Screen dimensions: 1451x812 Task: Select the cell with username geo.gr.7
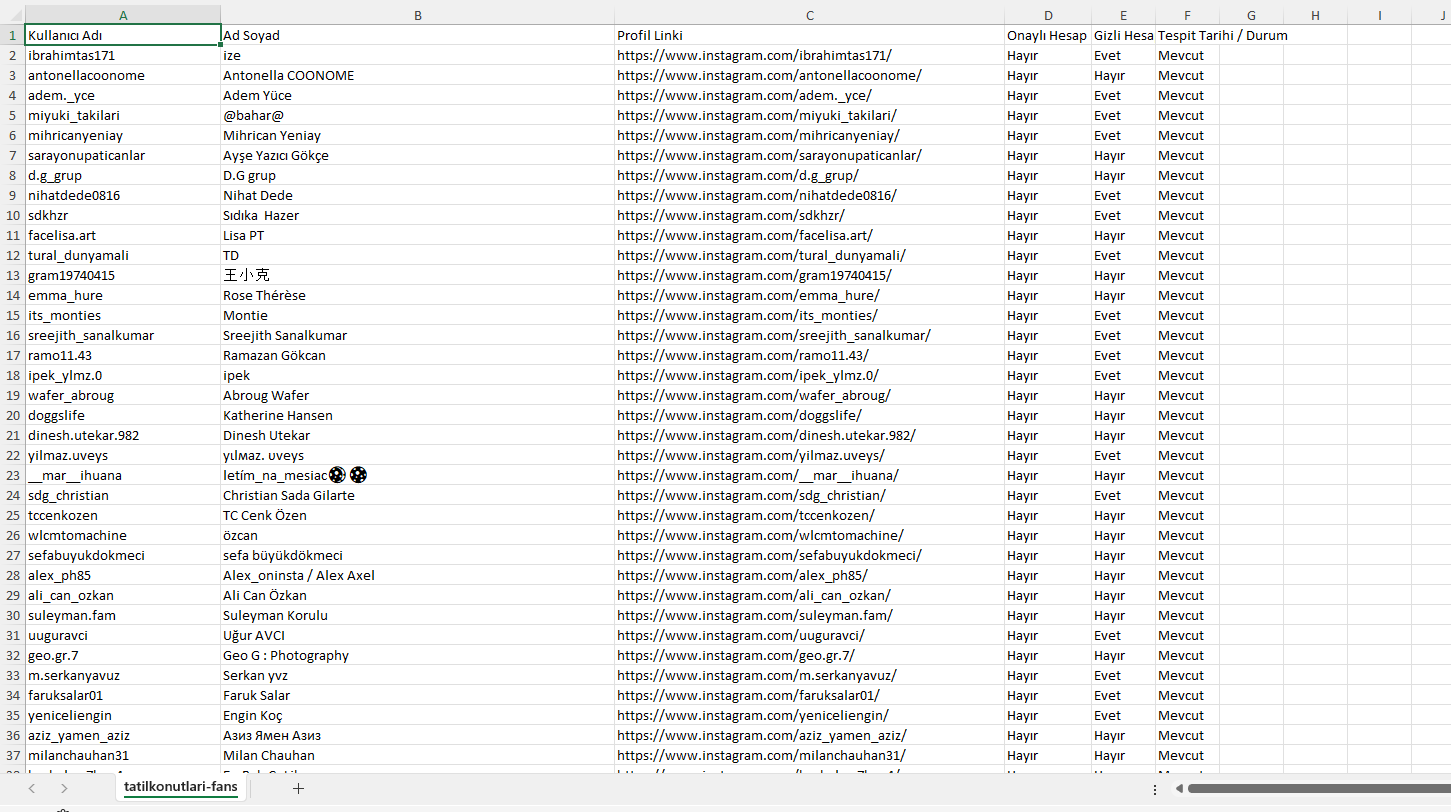coord(123,655)
